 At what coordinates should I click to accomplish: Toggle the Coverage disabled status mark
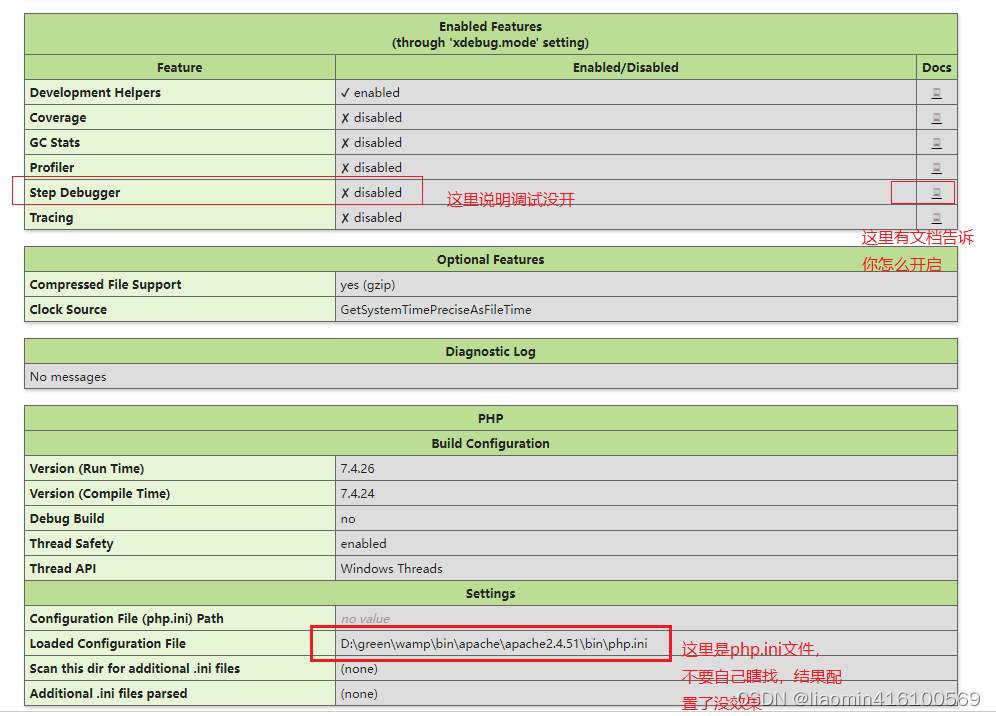pyautogui.click(x=347, y=117)
